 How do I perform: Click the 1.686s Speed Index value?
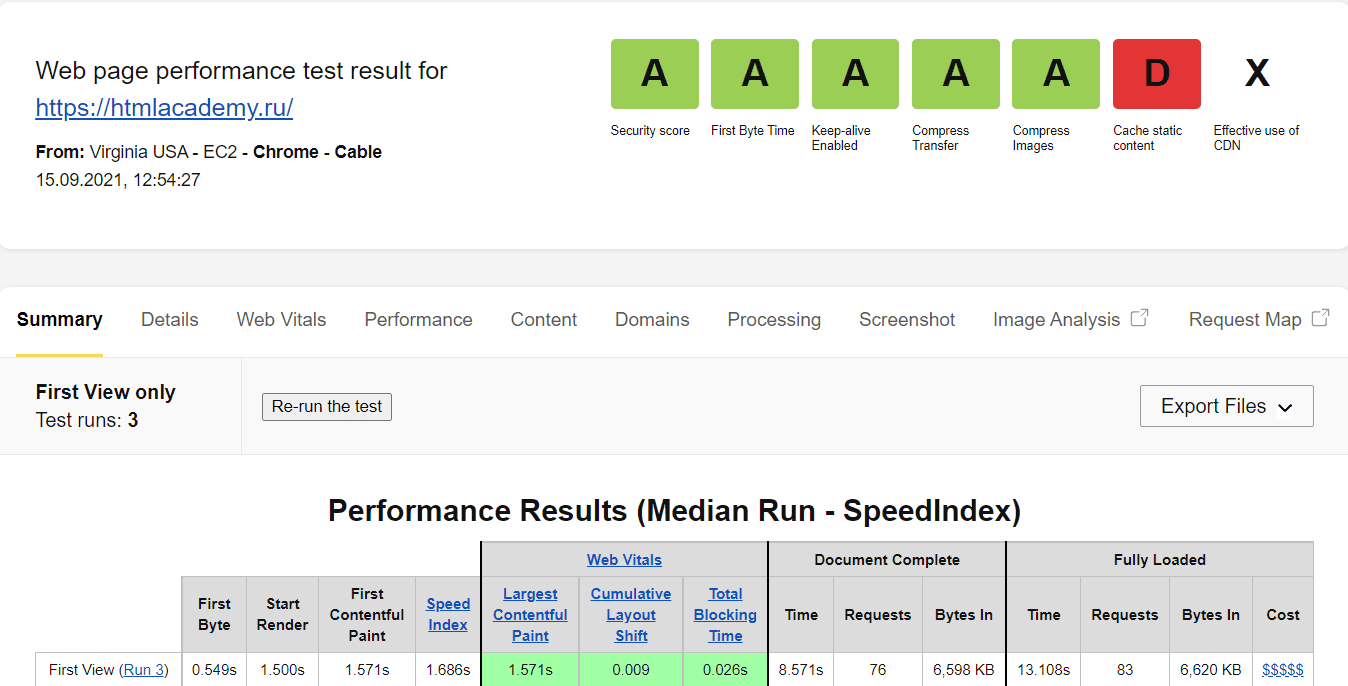pos(448,670)
